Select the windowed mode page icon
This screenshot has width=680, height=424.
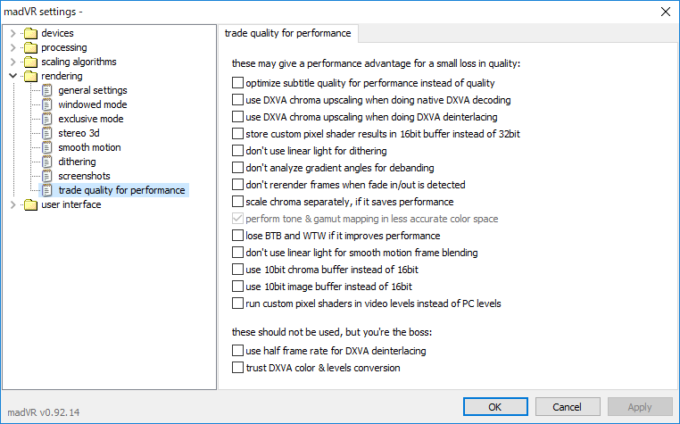coord(47,104)
